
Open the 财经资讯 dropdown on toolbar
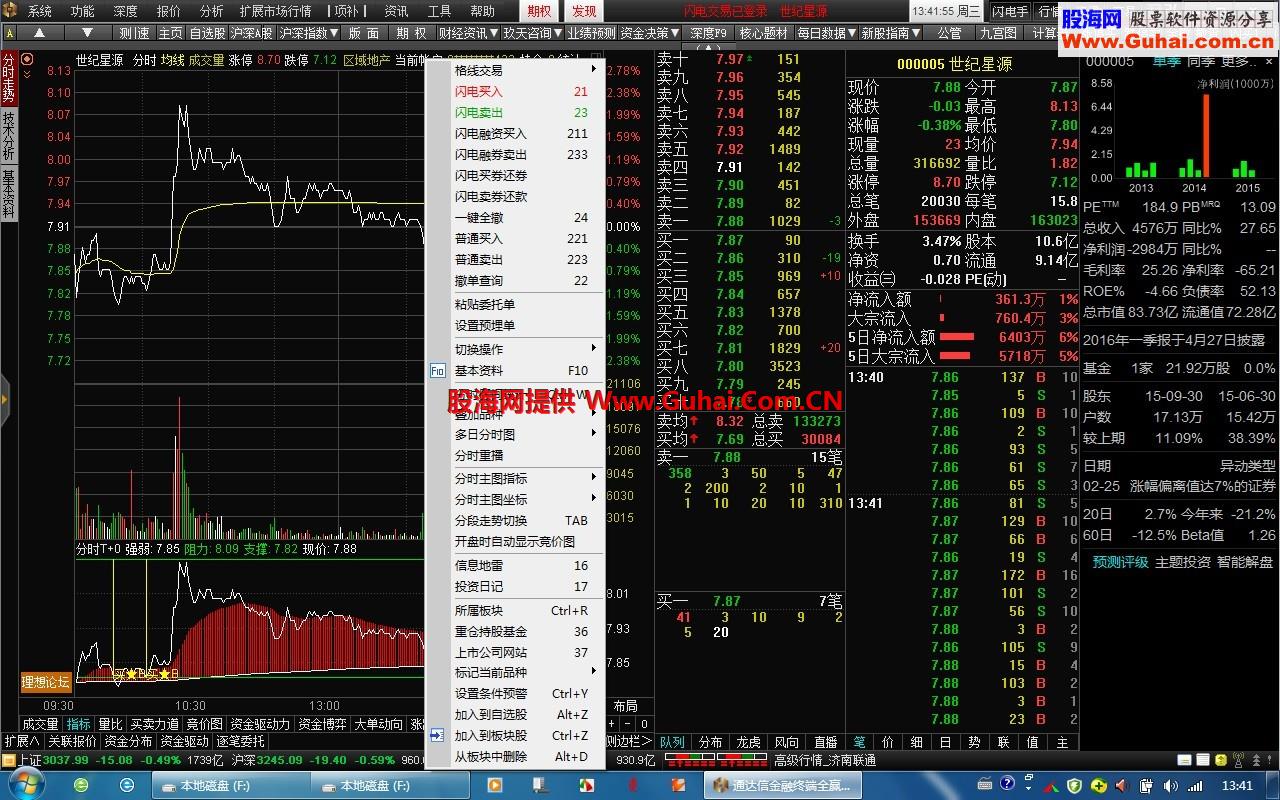click(468, 33)
